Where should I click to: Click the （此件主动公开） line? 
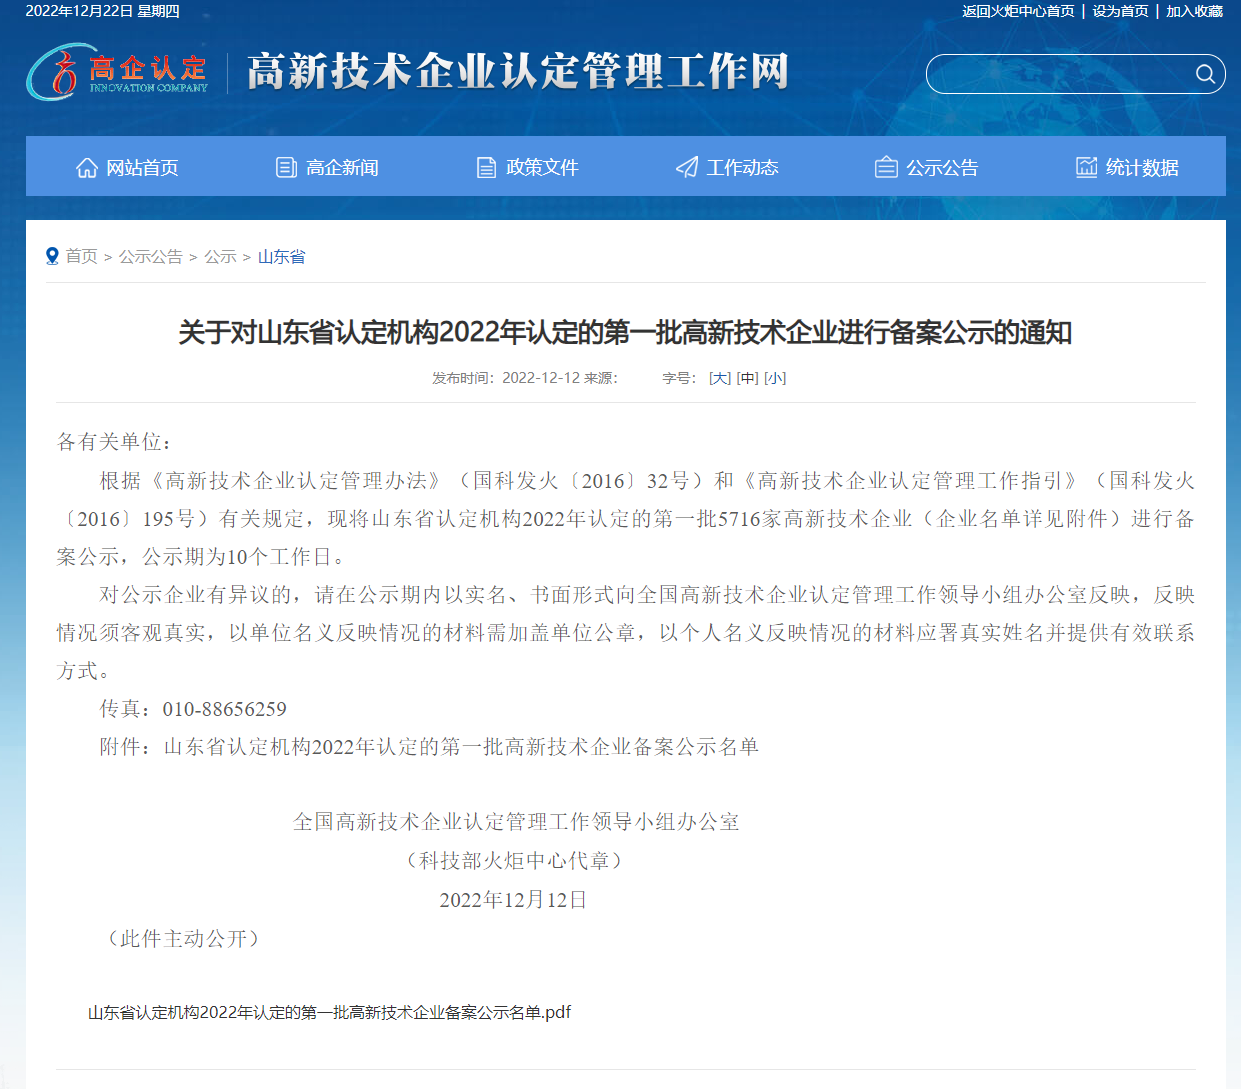[183, 939]
